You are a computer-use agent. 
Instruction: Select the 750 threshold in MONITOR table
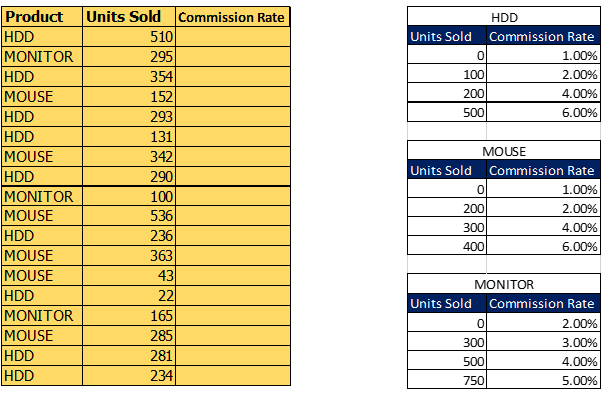click(447, 380)
